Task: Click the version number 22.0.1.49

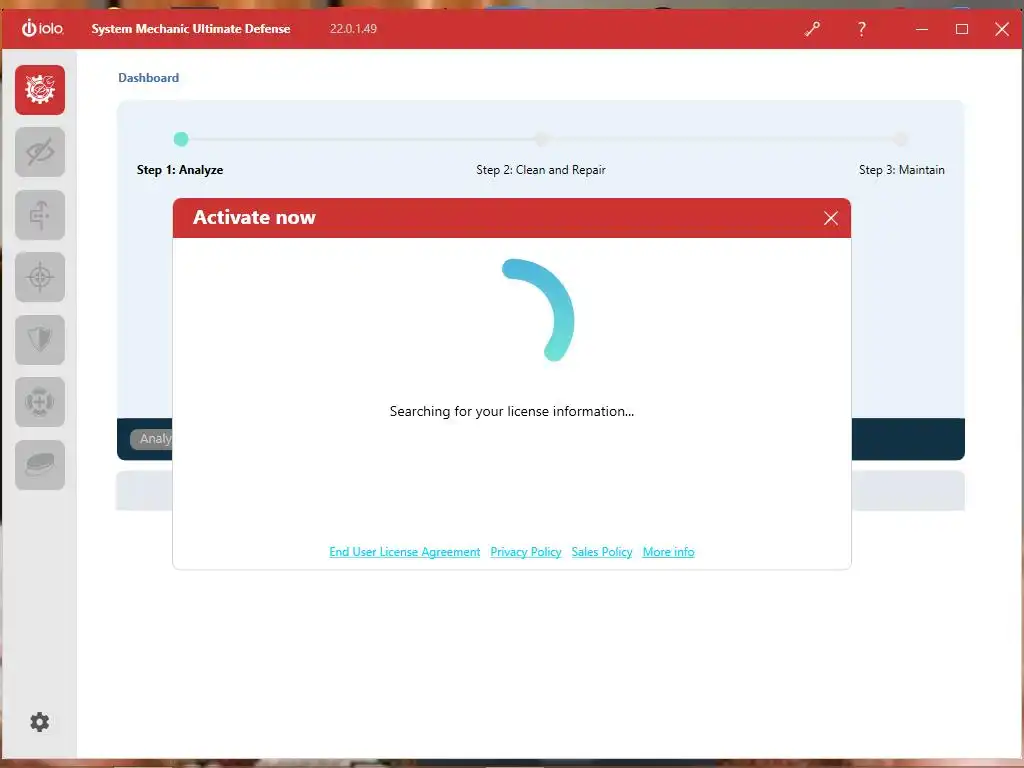Action: pos(353,29)
